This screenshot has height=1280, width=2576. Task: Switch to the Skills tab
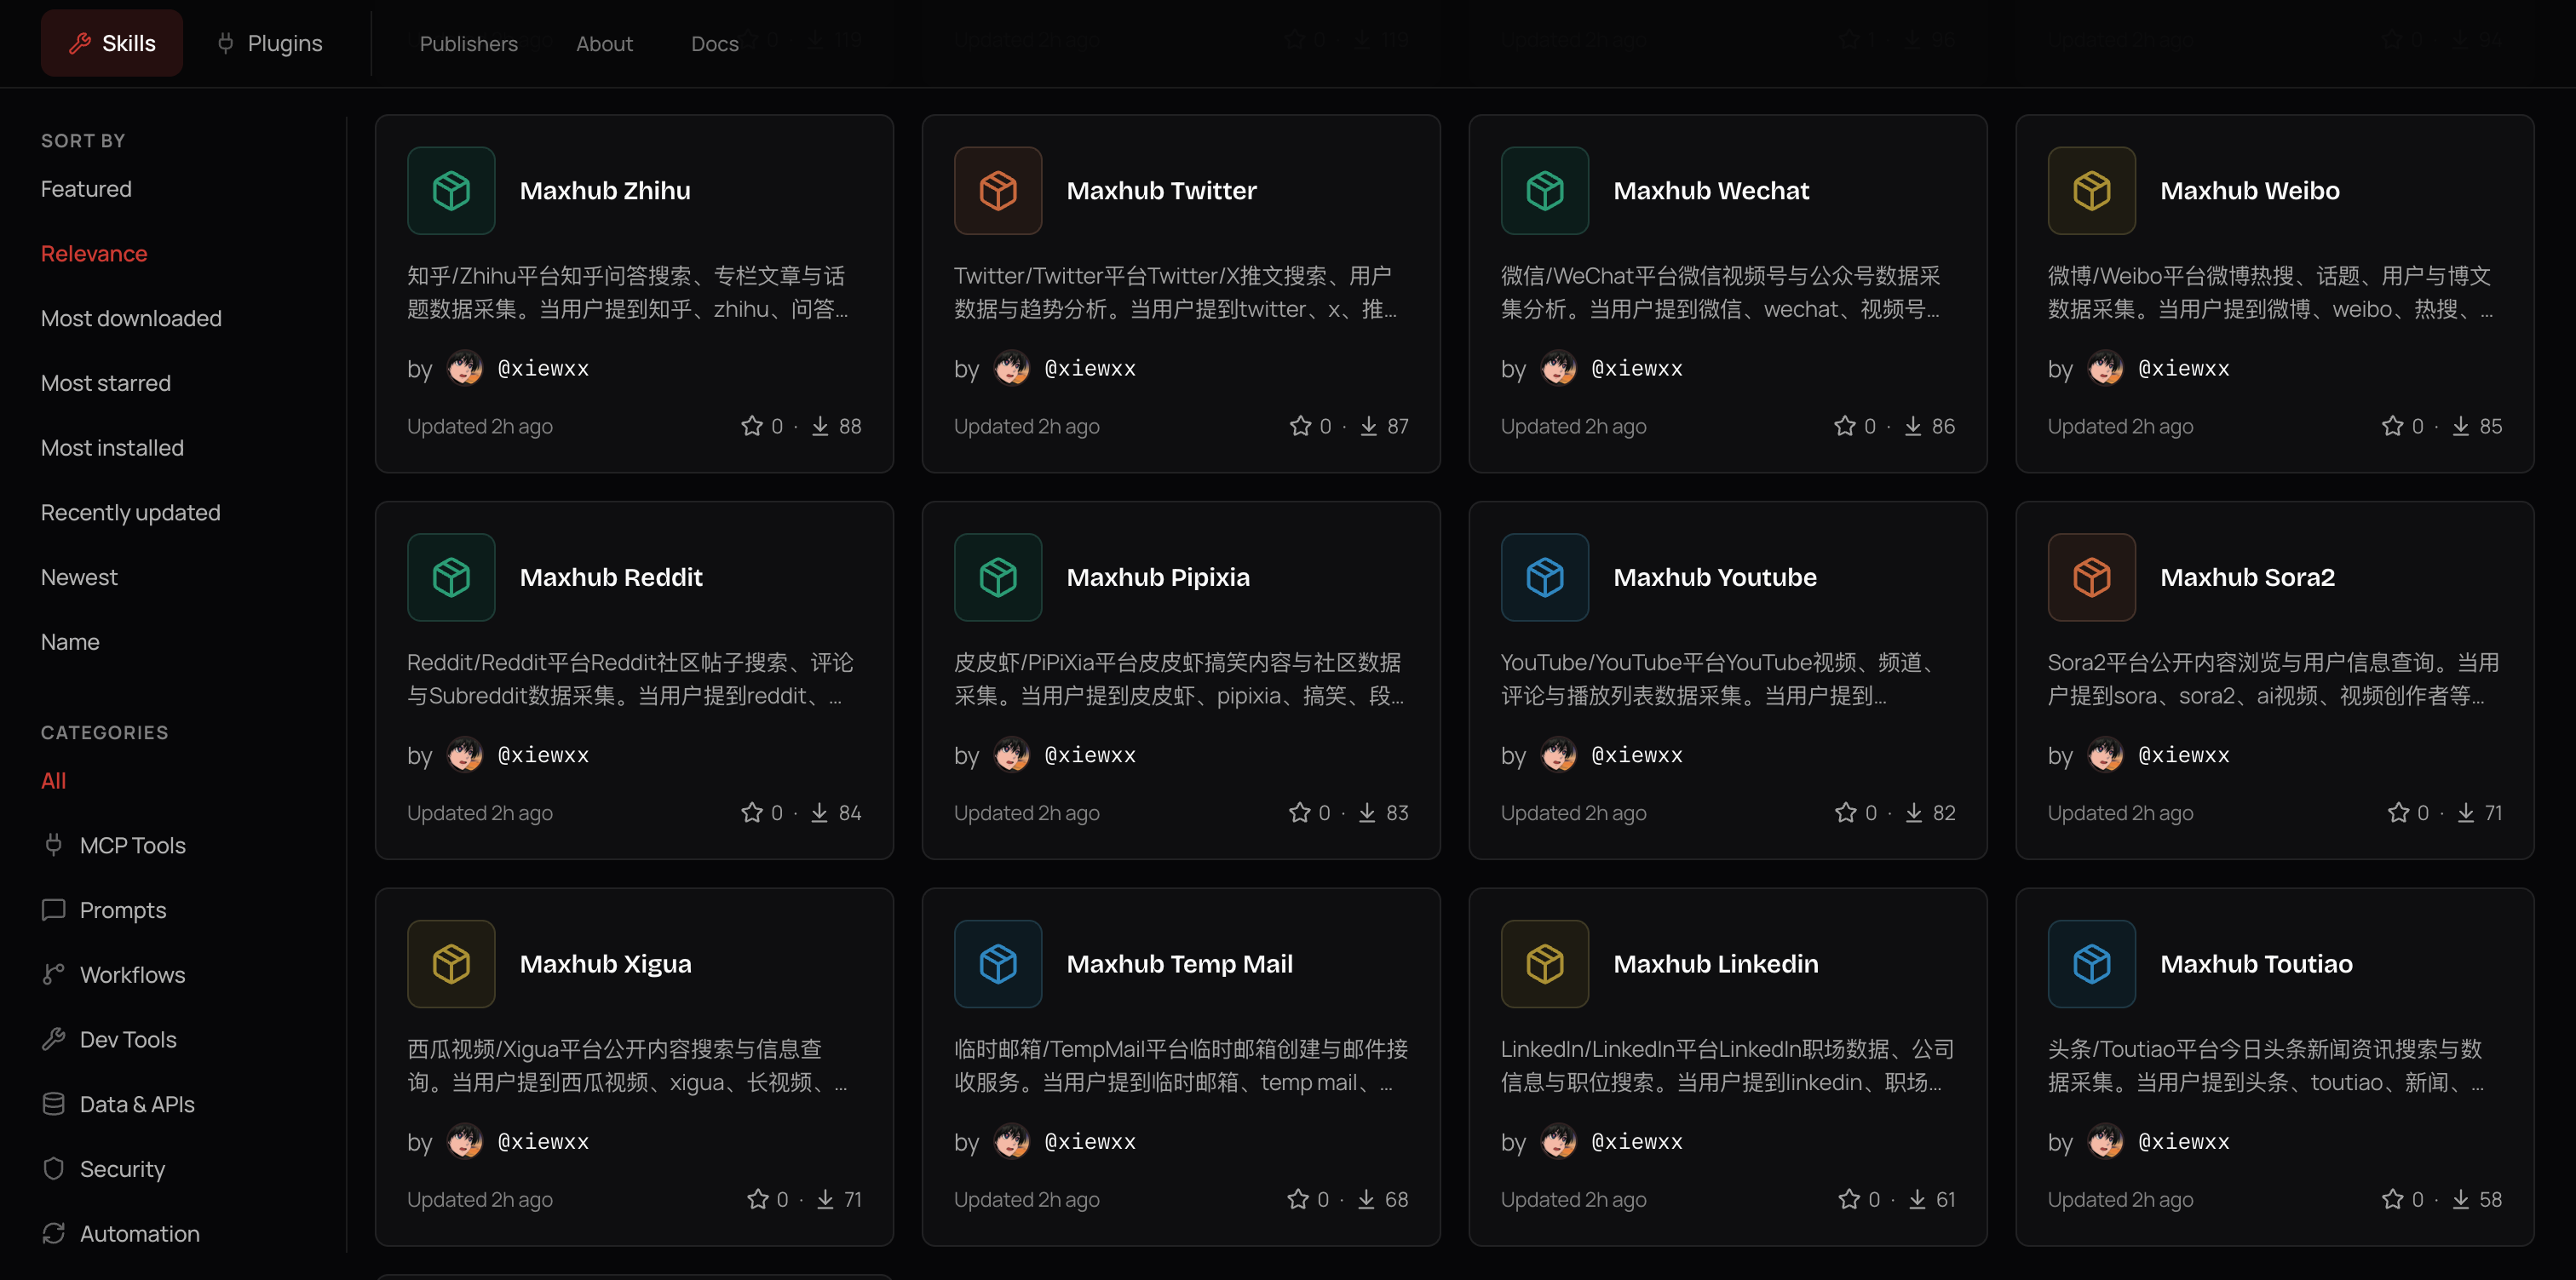[112, 43]
